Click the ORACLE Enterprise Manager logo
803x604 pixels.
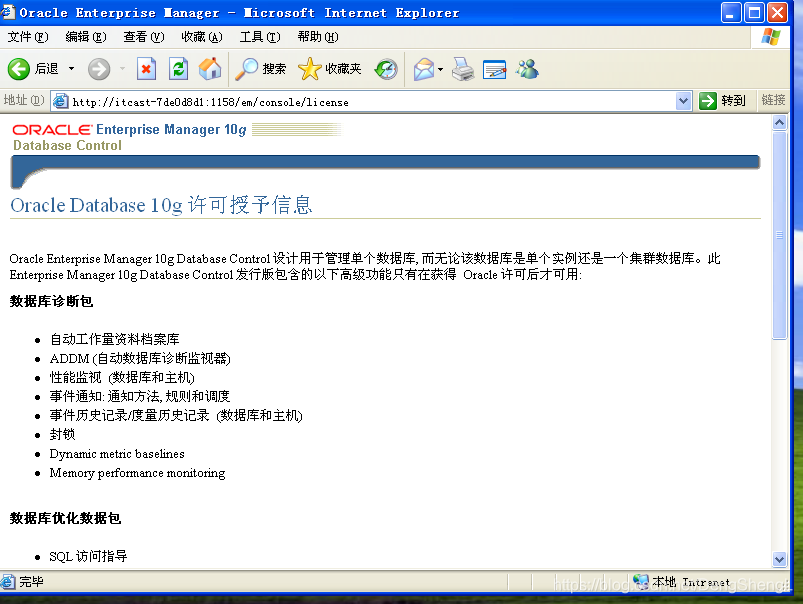pyautogui.click(x=129, y=130)
